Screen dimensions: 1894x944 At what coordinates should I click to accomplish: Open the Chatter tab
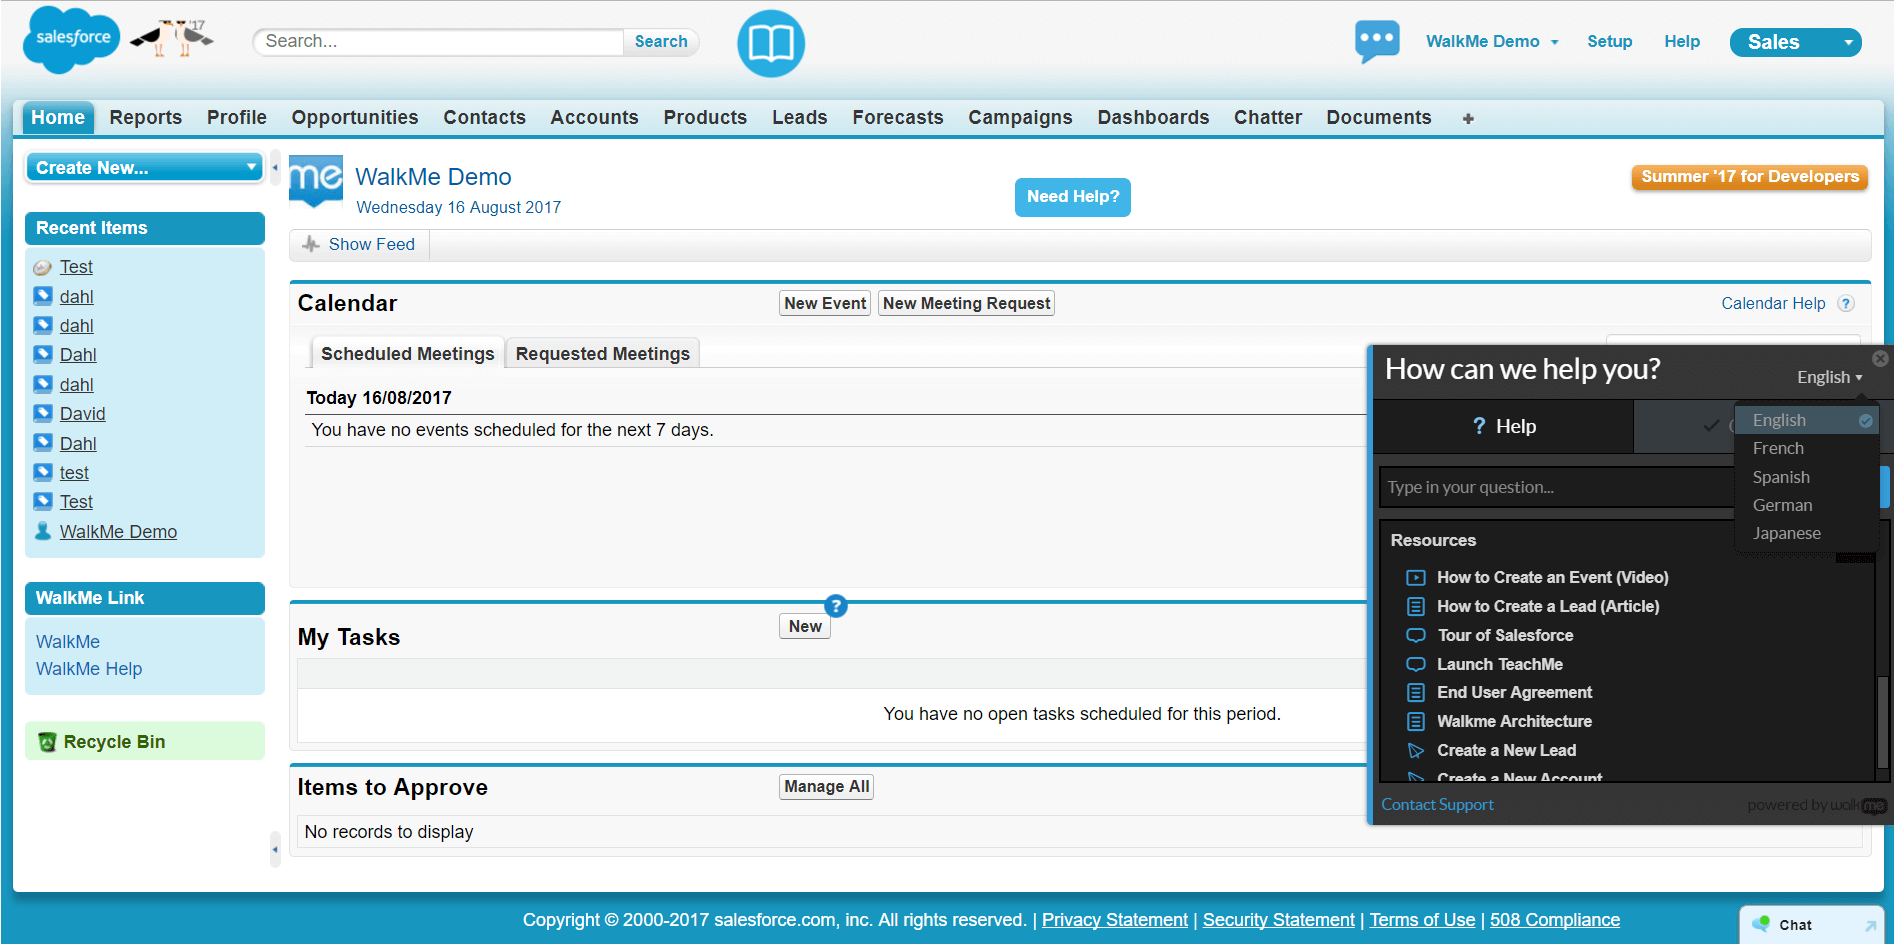1267,117
